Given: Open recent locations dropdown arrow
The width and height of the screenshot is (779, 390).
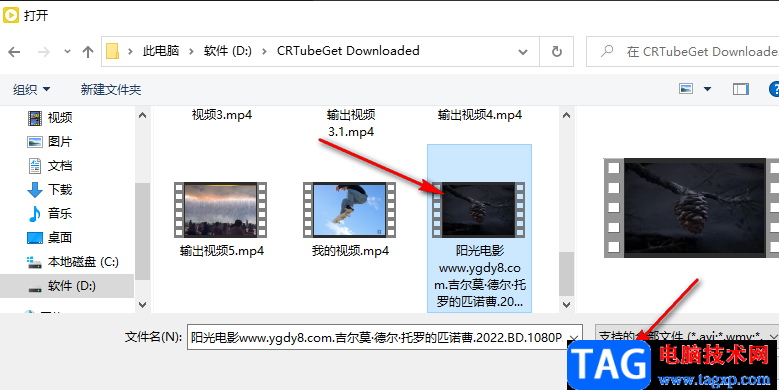Looking at the screenshot, I should point(67,52).
